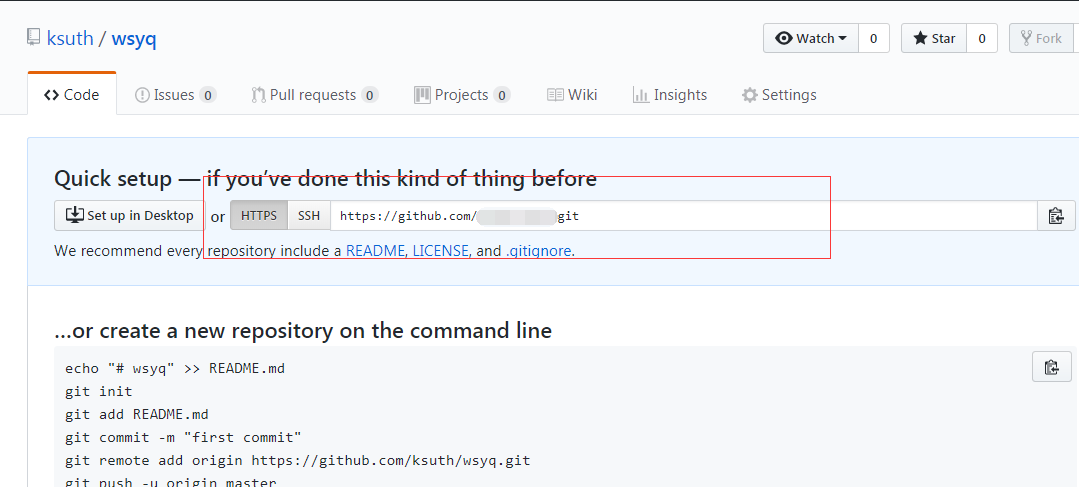
Task: Copy the repository URL with clipboard icon
Action: coord(1055,216)
